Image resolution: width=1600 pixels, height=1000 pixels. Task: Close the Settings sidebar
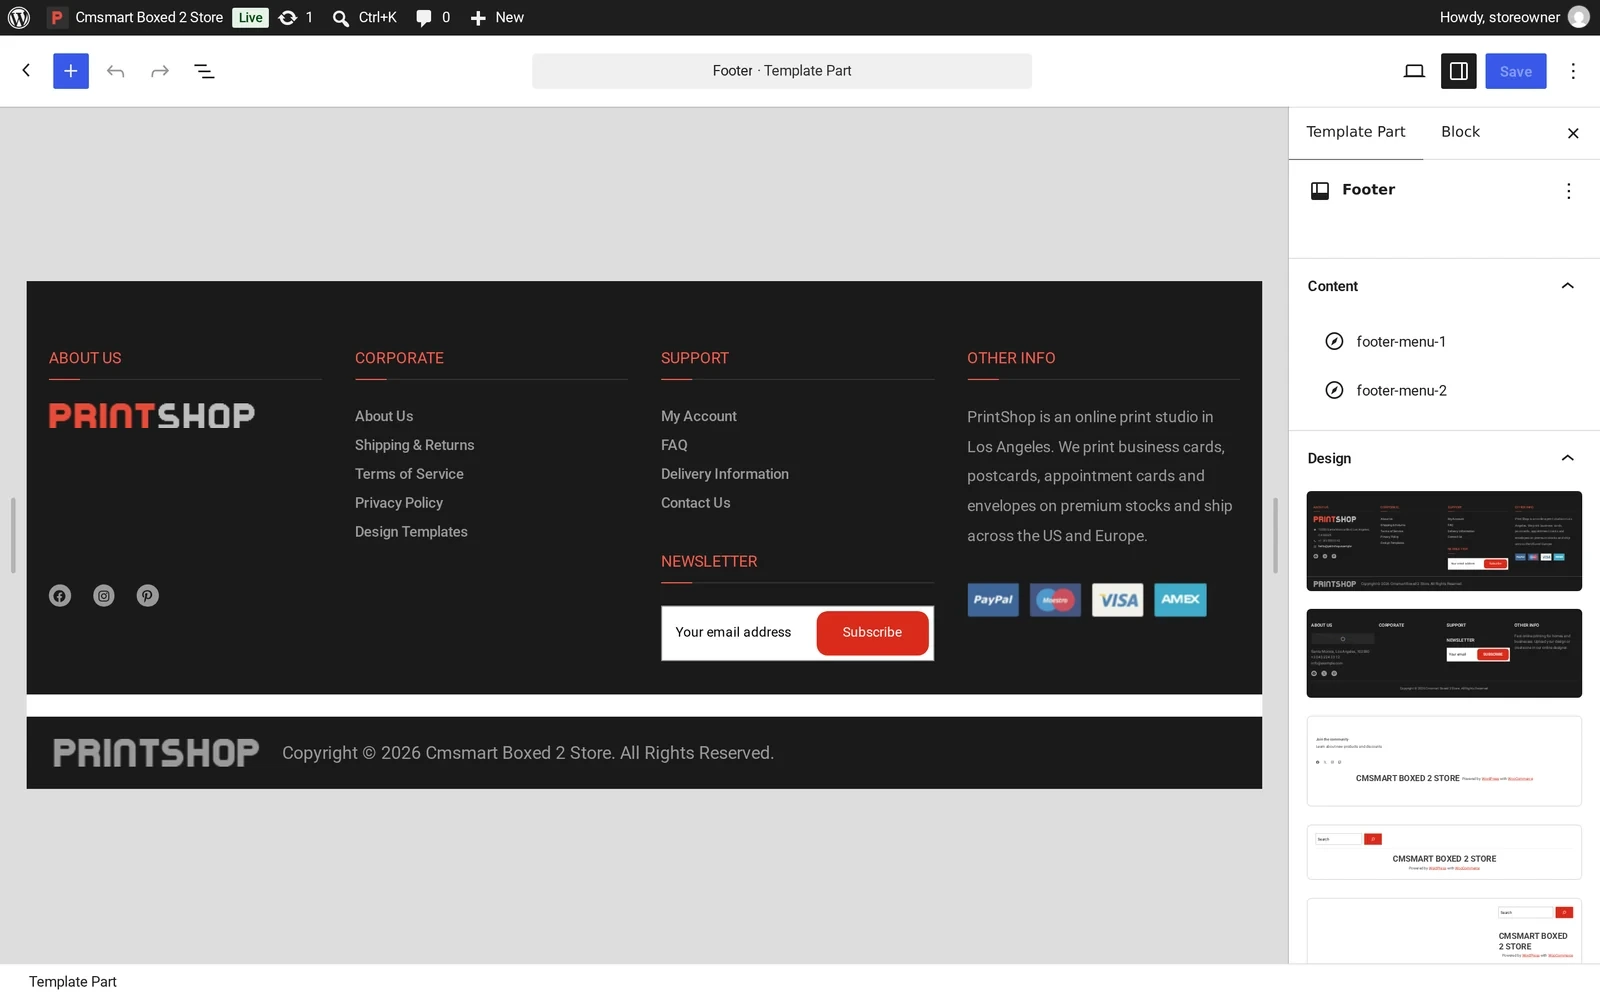tap(1573, 133)
